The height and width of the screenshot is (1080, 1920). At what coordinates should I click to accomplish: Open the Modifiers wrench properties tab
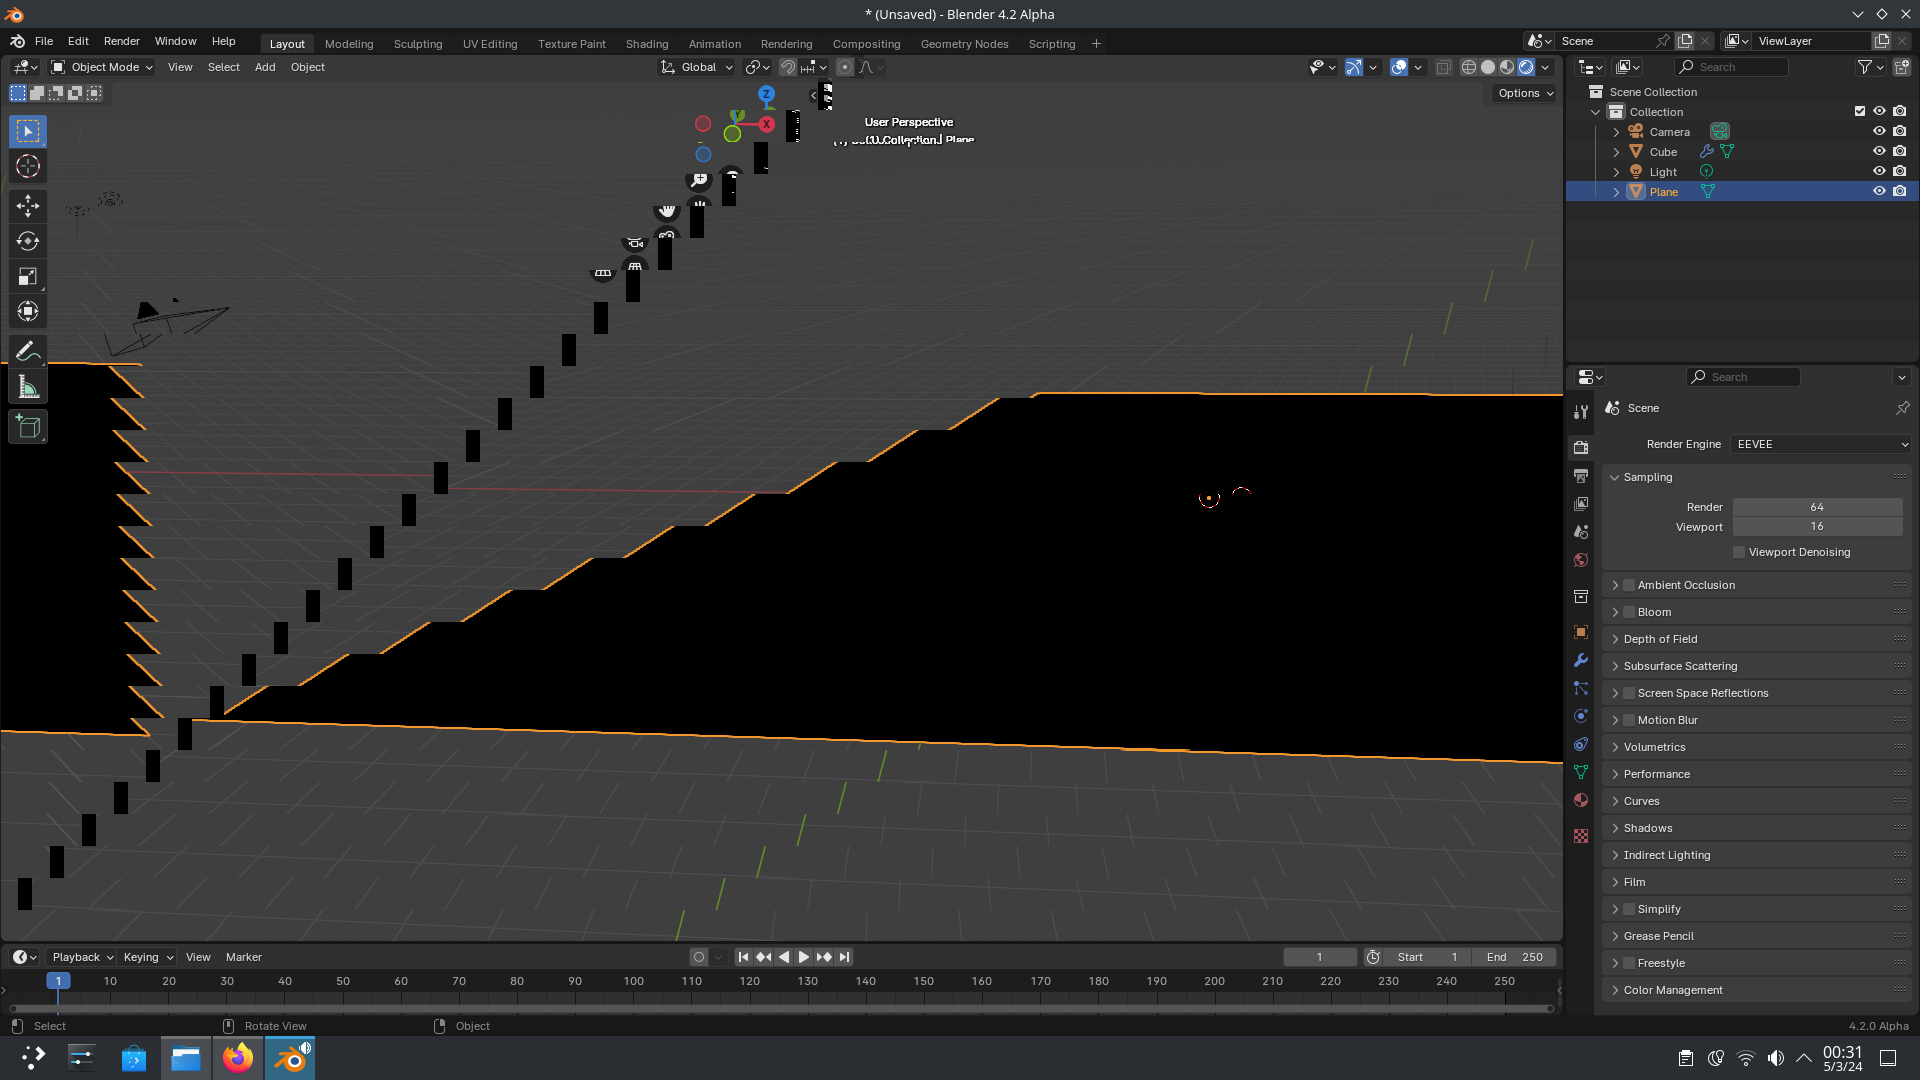(1581, 660)
